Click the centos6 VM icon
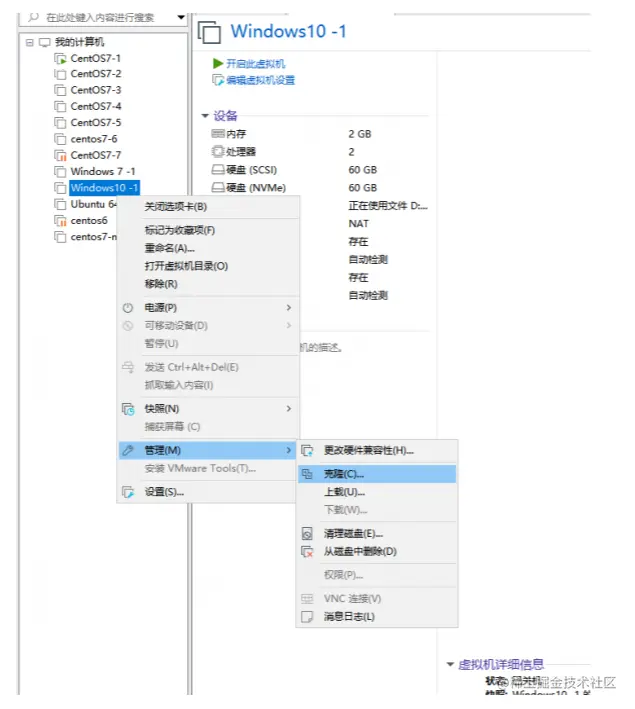 tap(60, 221)
